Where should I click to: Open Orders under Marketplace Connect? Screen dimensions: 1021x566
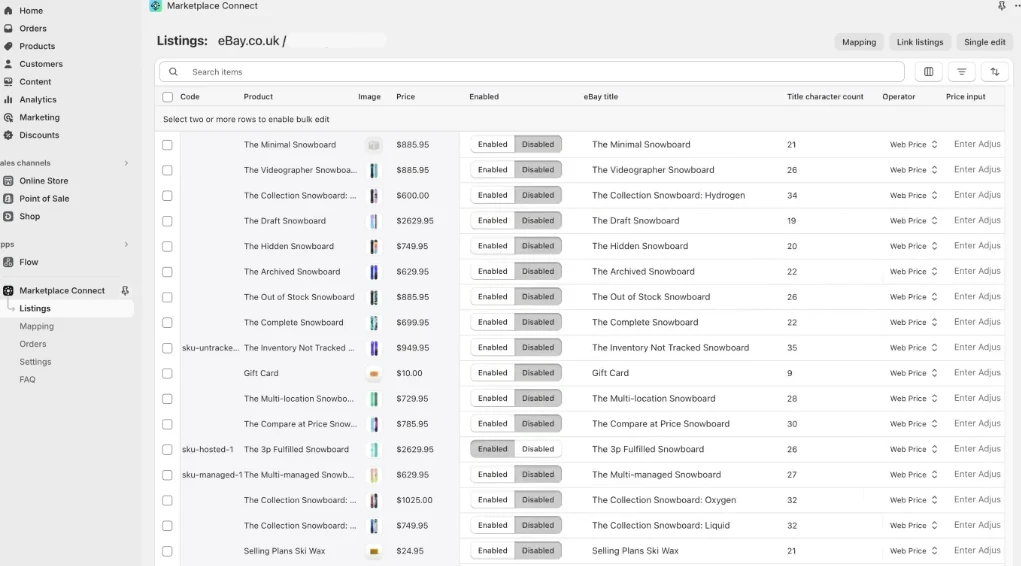point(33,344)
